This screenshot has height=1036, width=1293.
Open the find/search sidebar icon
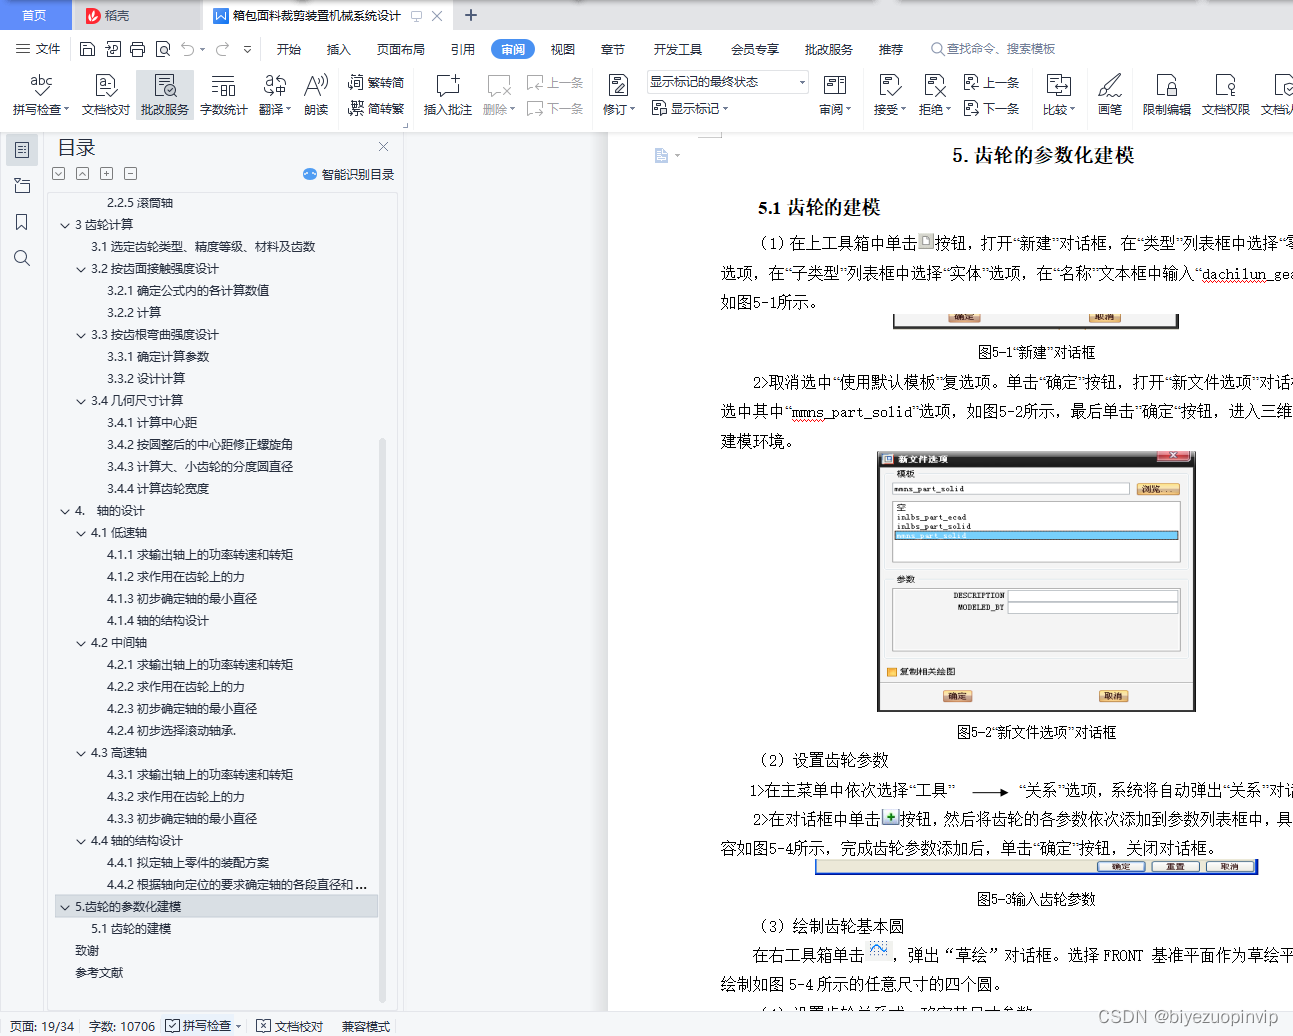[x=22, y=258]
